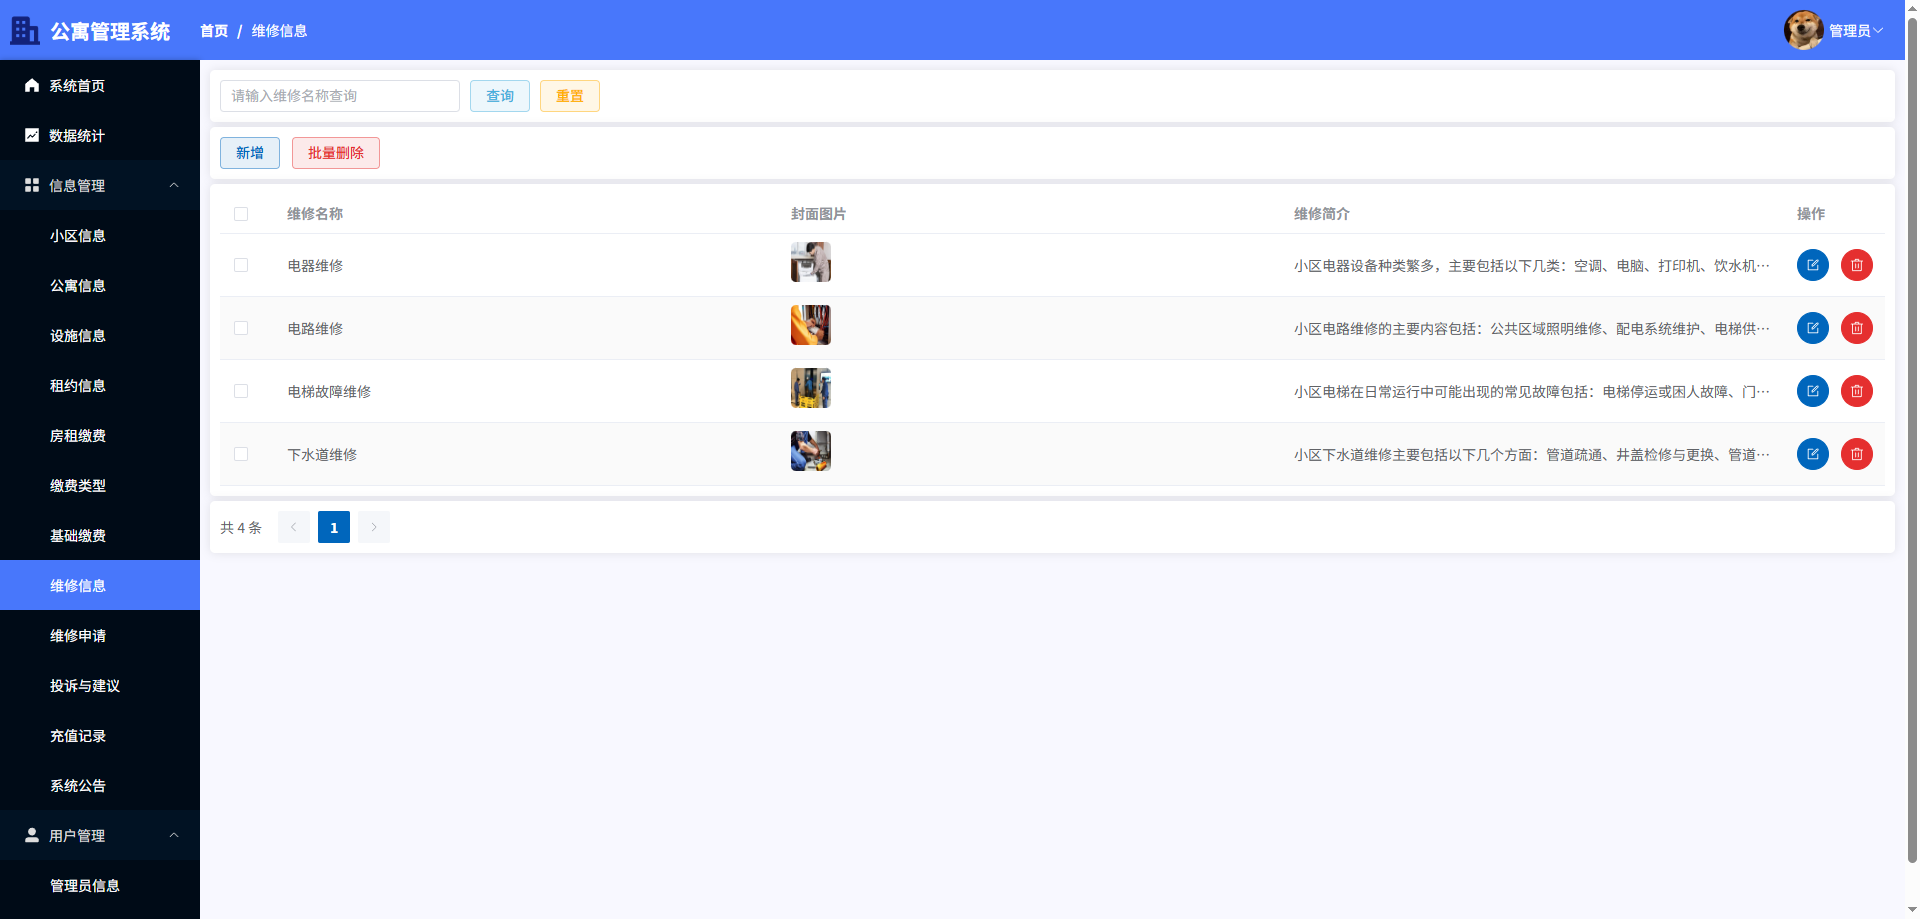
Task: Click the grid icon beside 信息管理
Action: [32, 185]
